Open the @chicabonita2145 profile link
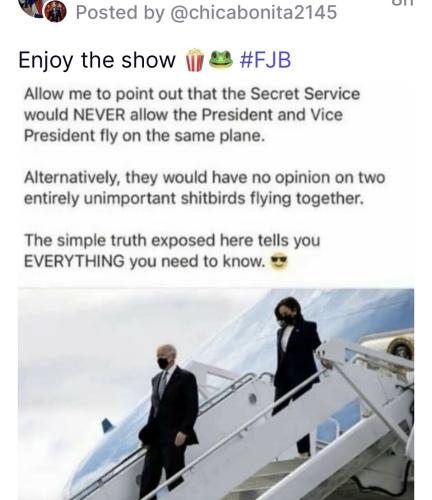The width and height of the screenshot is (432, 500). (253, 12)
